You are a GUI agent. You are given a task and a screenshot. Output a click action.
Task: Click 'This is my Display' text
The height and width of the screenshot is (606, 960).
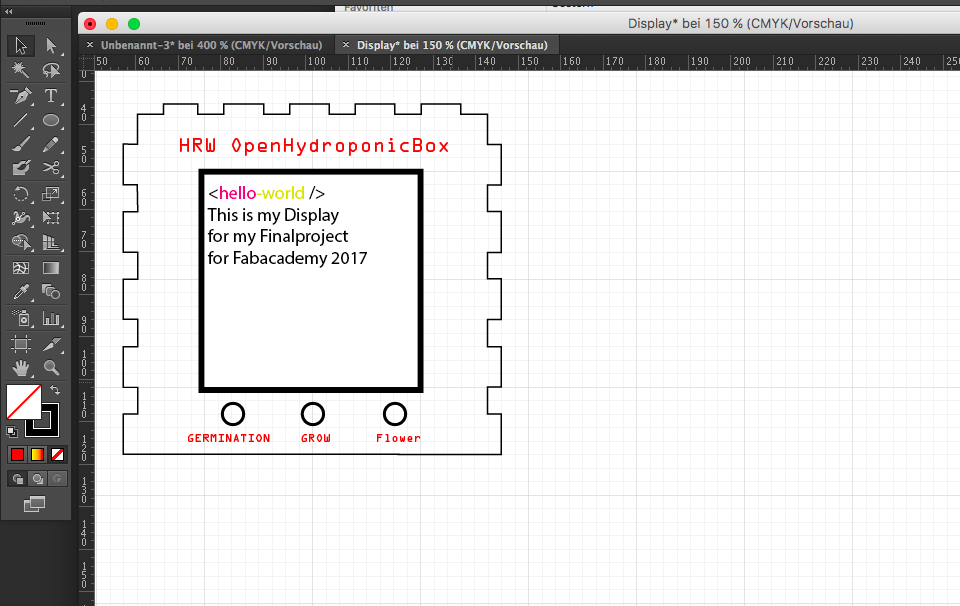pyautogui.click(x=273, y=215)
